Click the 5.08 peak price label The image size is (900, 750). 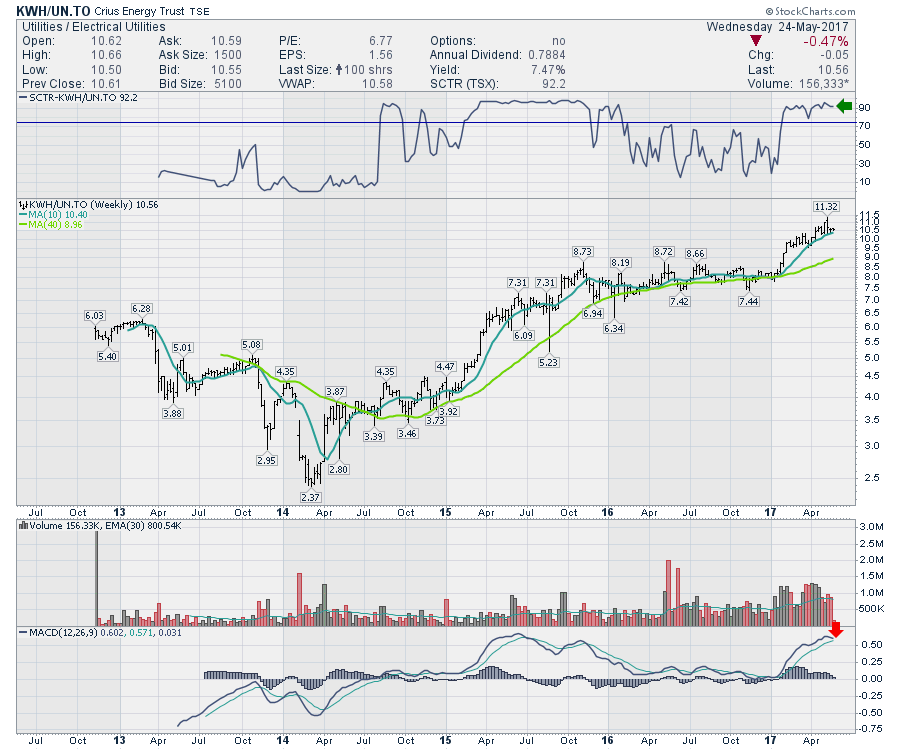point(251,344)
